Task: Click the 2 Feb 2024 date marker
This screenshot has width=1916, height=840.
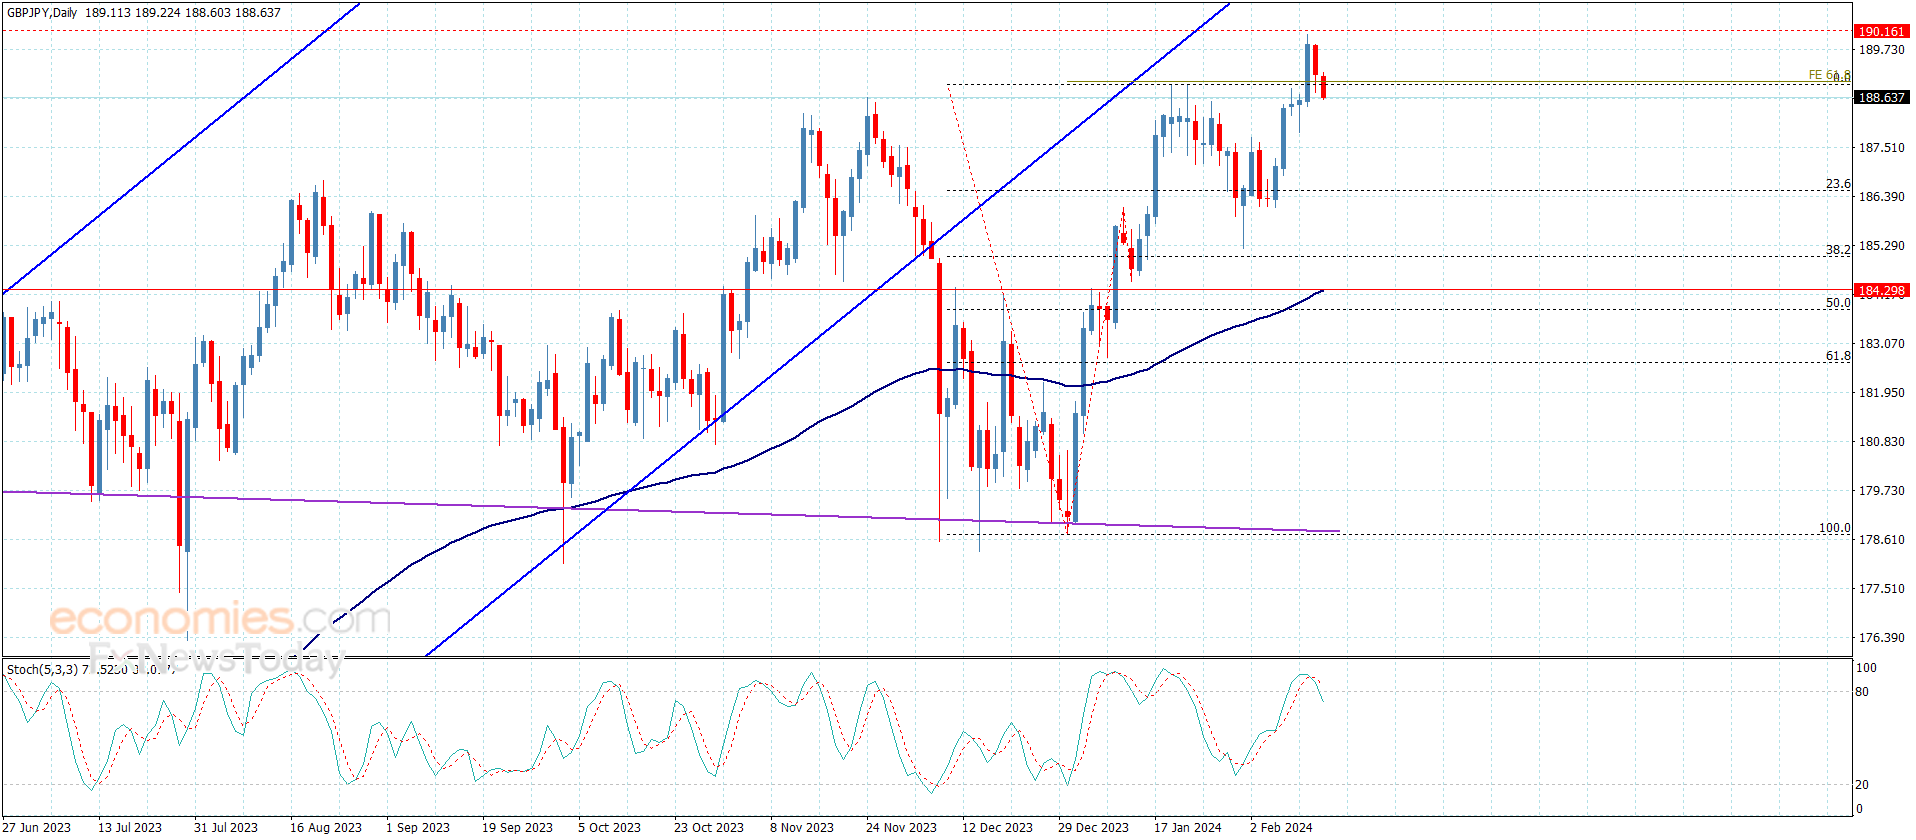Action: [1281, 827]
